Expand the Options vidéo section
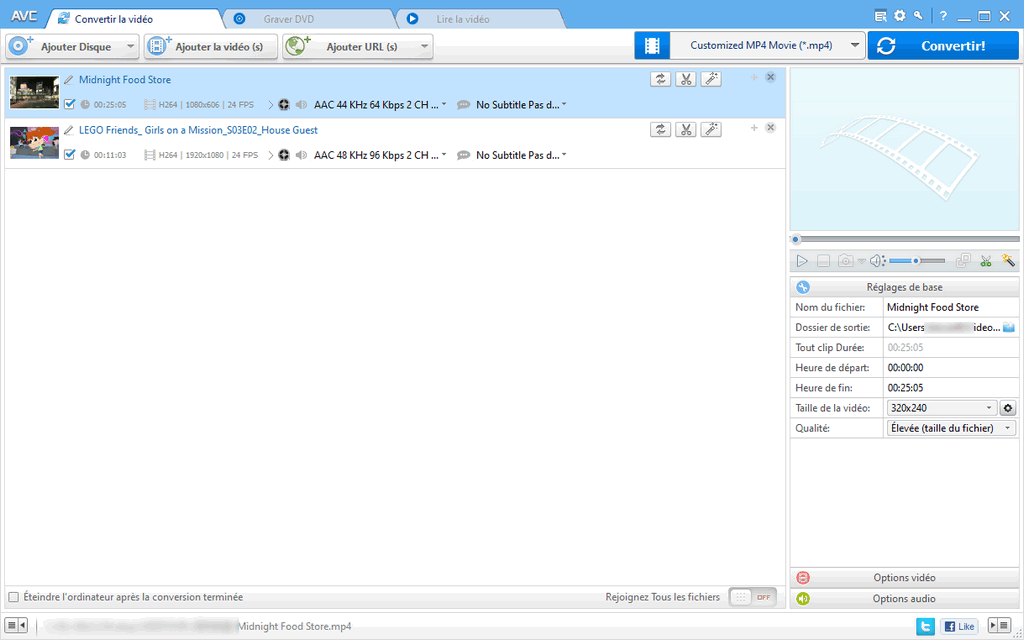This screenshot has width=1024, height=640. point(904,577)
